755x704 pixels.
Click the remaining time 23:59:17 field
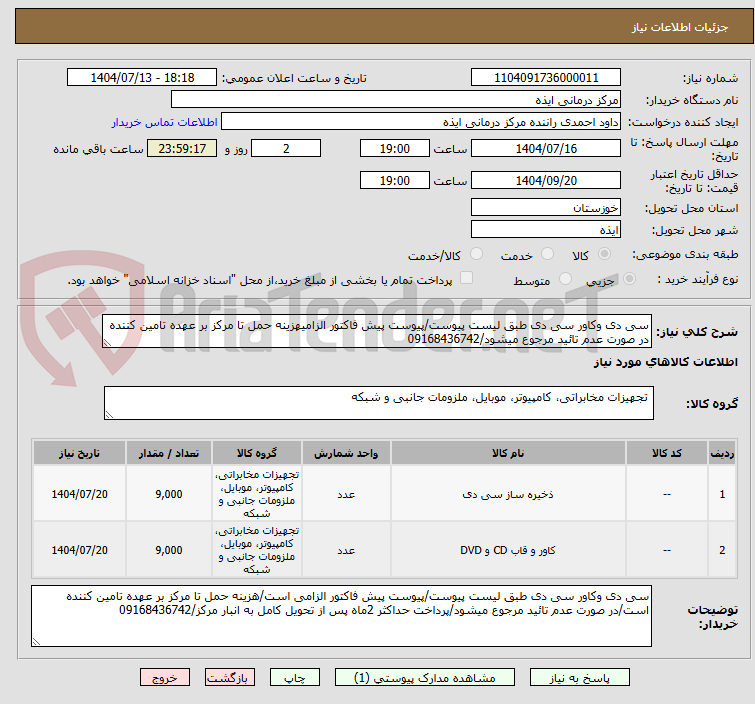pos(182,148)
